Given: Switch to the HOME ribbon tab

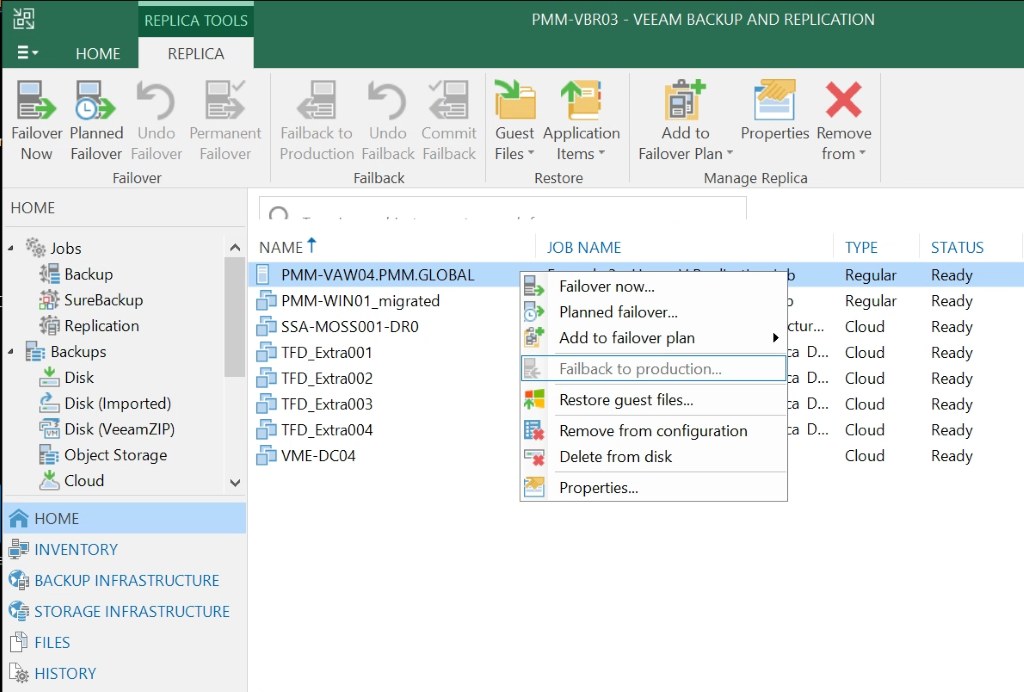Looking at the screenshot, I should (98, 54).
